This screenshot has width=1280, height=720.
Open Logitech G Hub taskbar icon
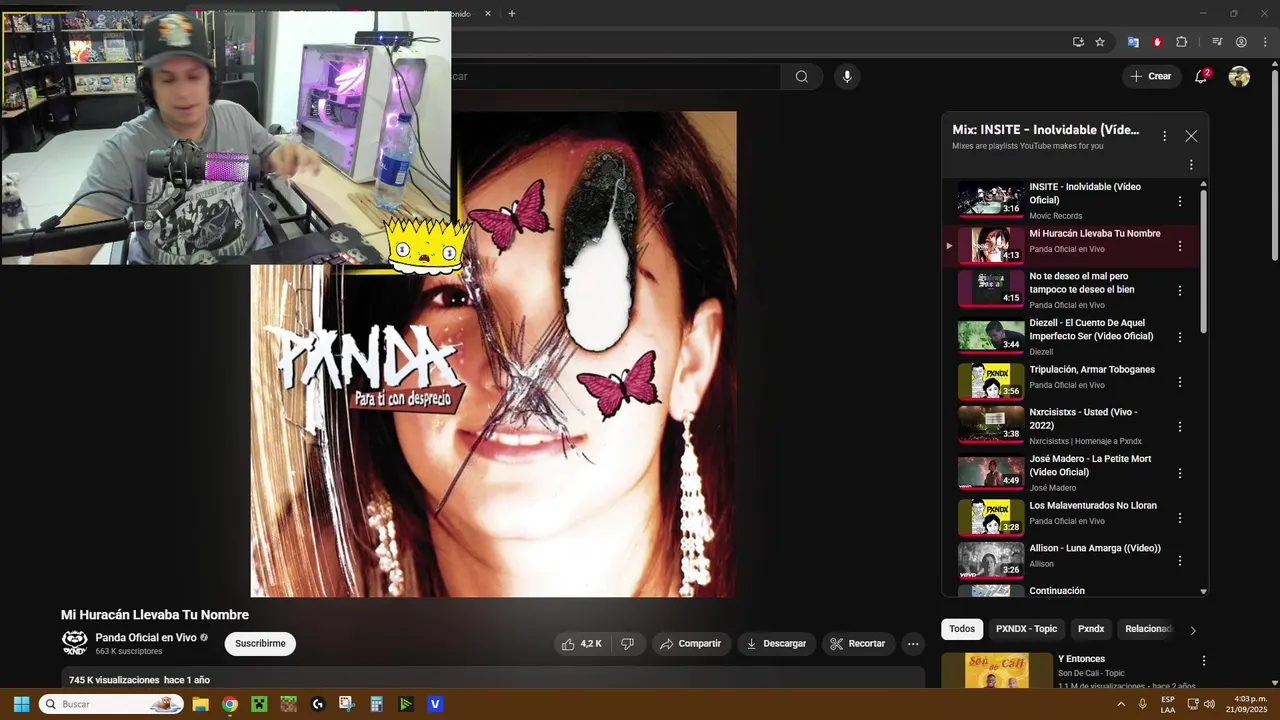coord(318,704)
